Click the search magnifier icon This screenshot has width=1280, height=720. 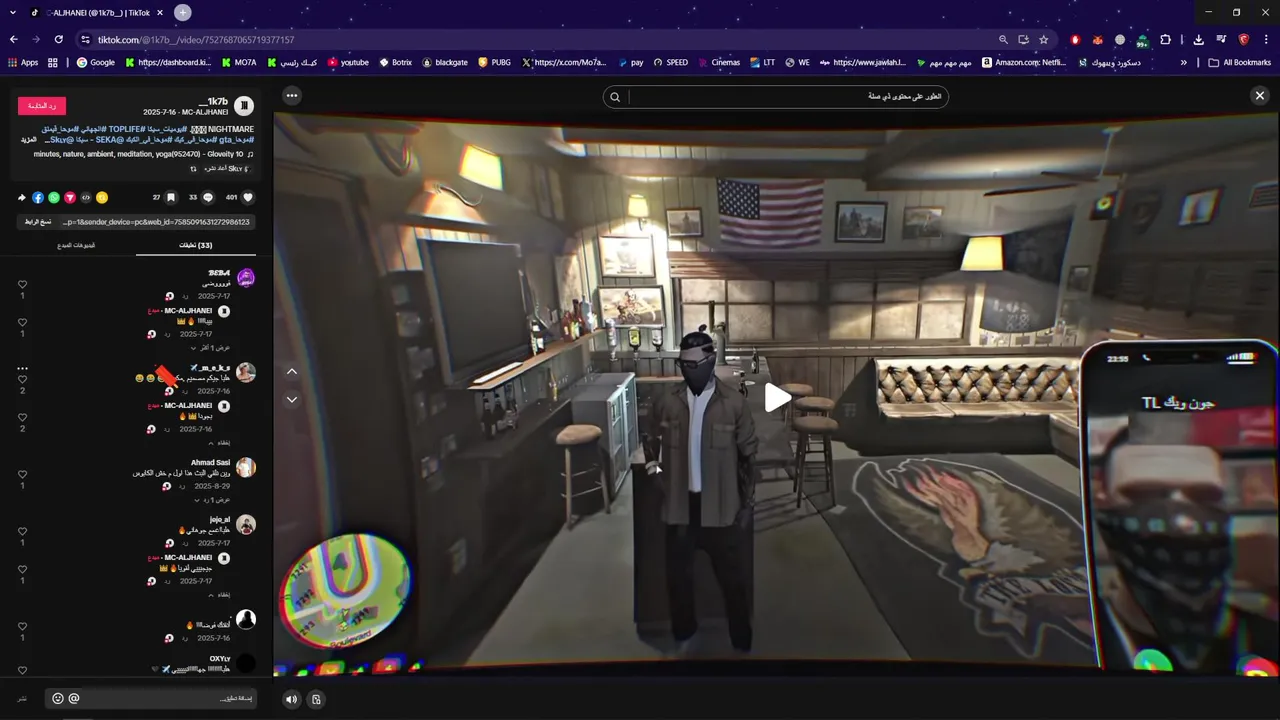[x=615, y=97]
